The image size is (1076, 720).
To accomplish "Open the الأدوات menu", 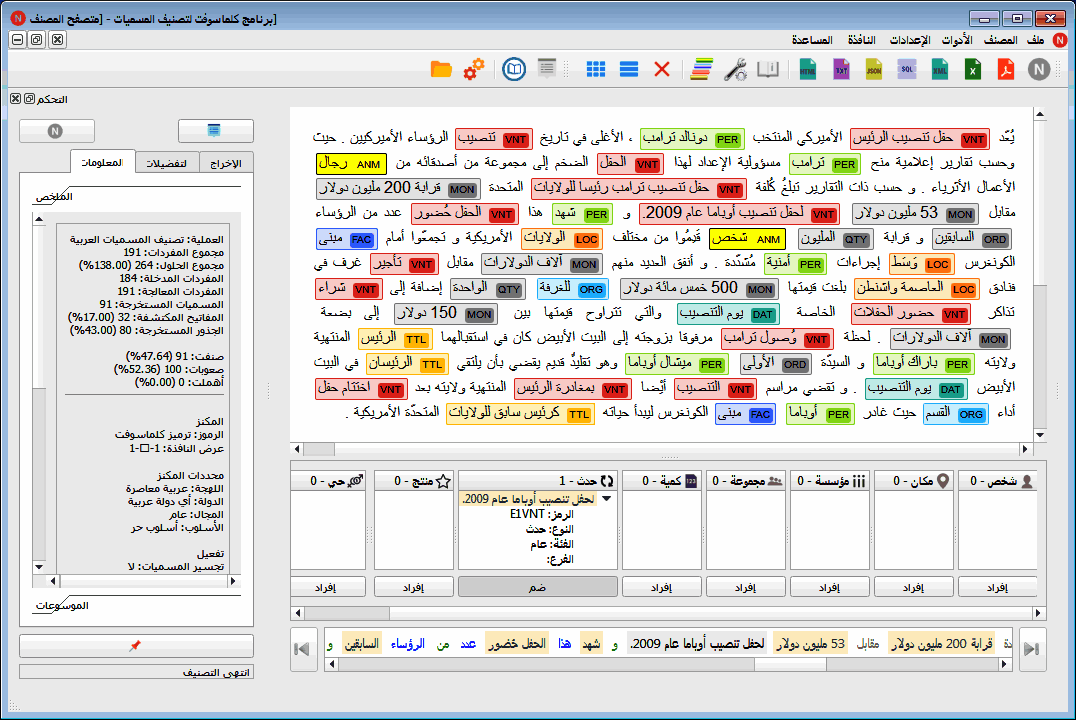I will point(957,40).
